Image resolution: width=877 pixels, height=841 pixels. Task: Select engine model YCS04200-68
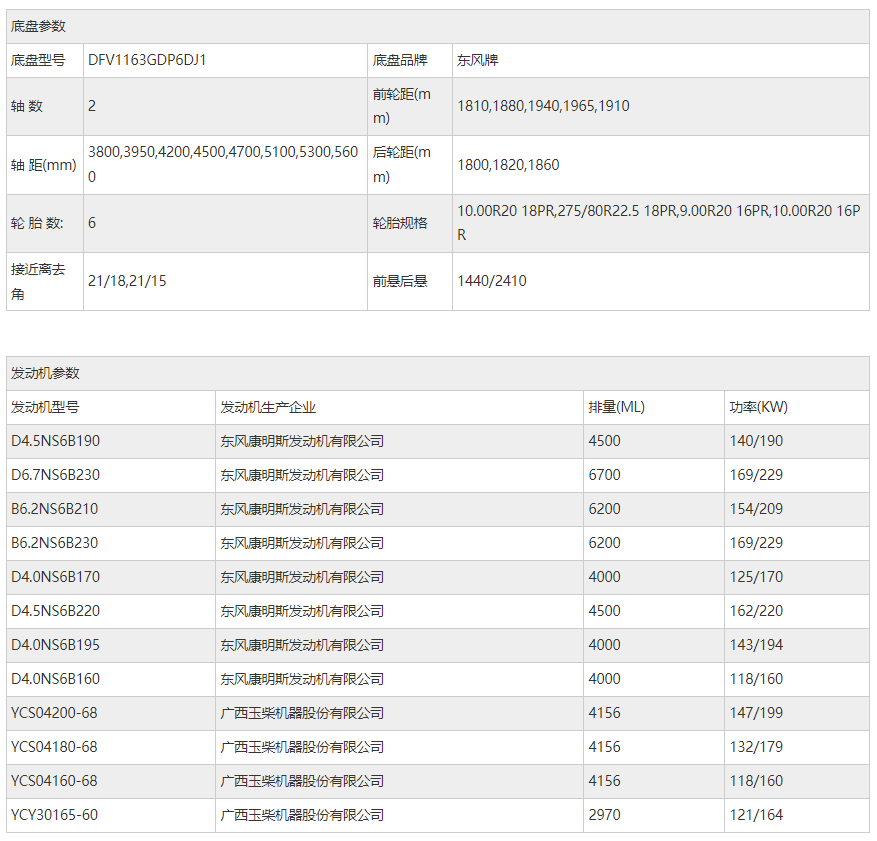pos(54,713)
